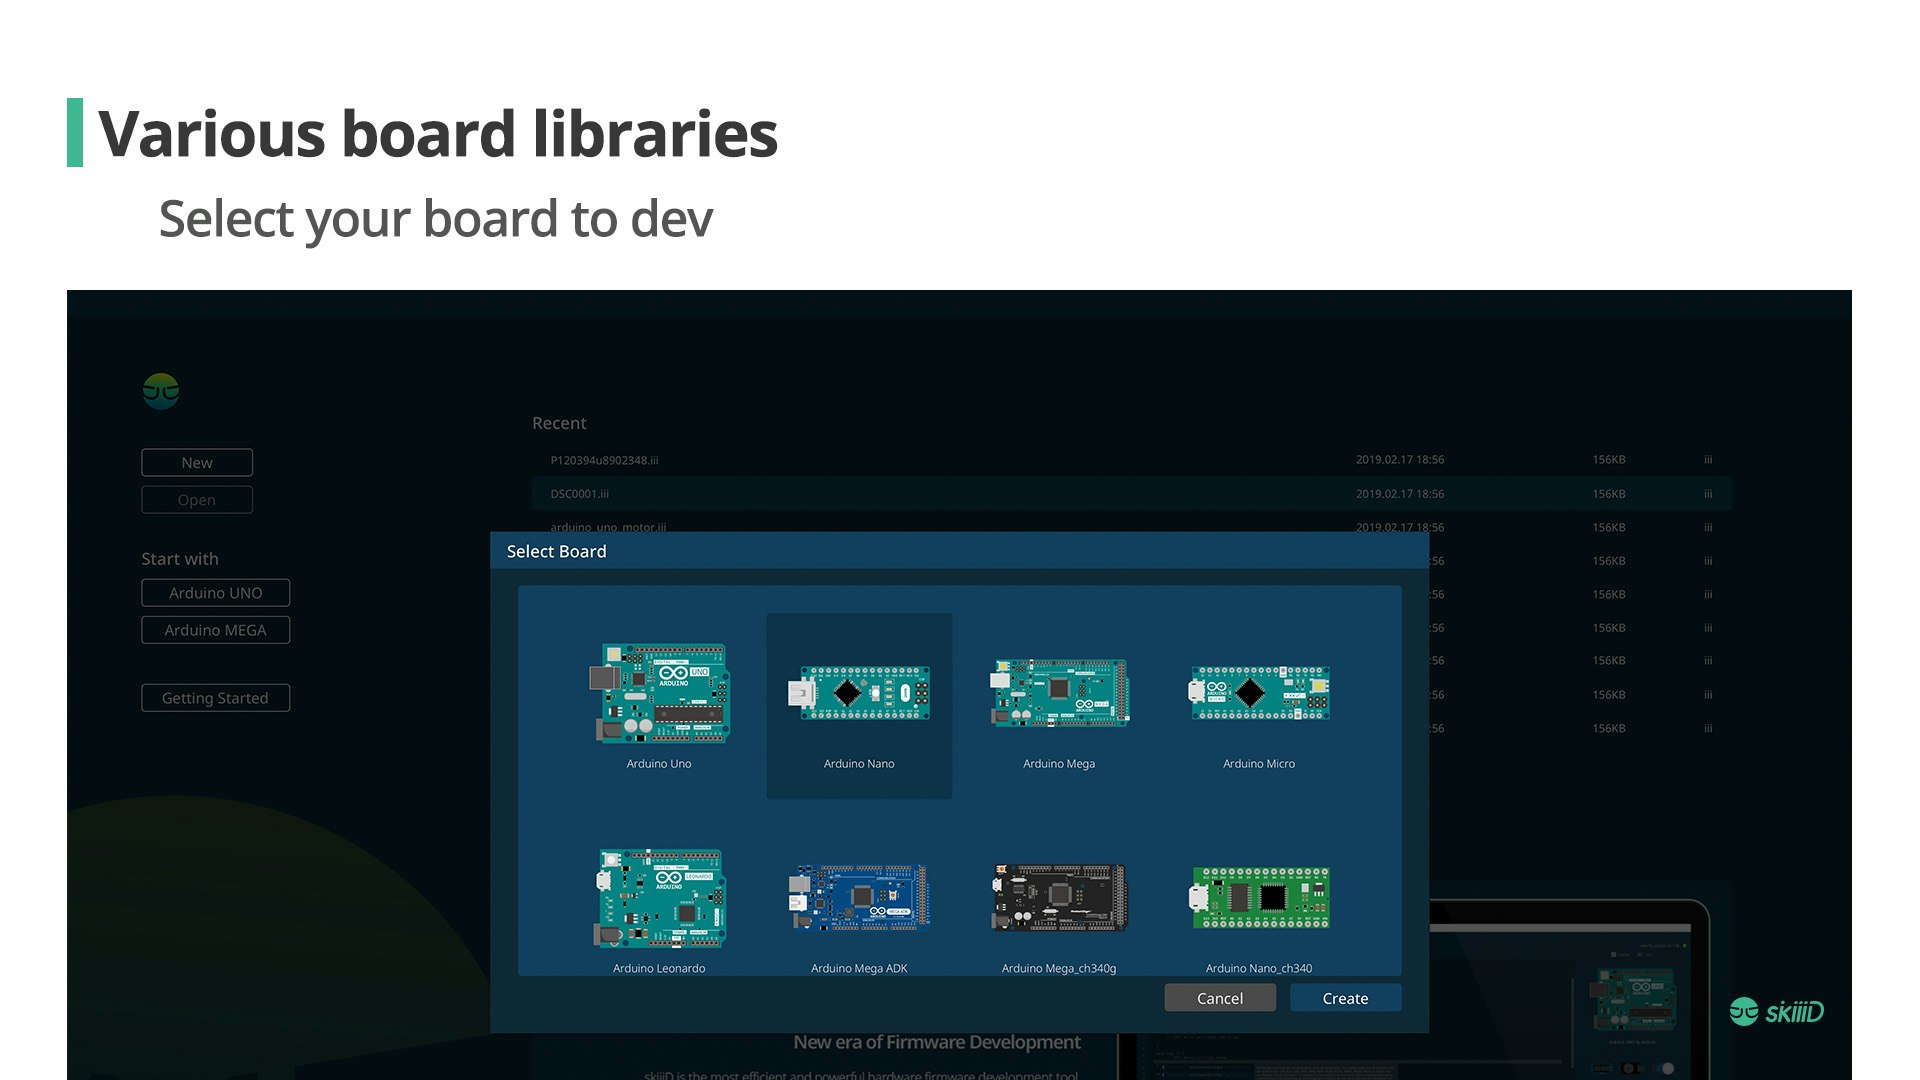This screenshot has width=1920, height=1080.
Task: Open recent file P120394u8902348.iii
Action: pos(604,460)
